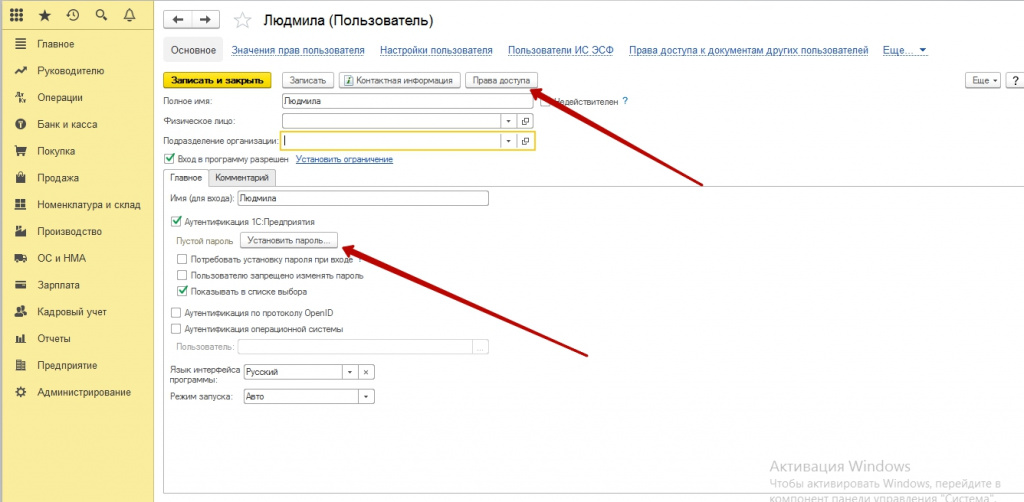This screenshot has width=1024, height=502.
Task: Click the Установить пароль button
Action: [289, 240]
